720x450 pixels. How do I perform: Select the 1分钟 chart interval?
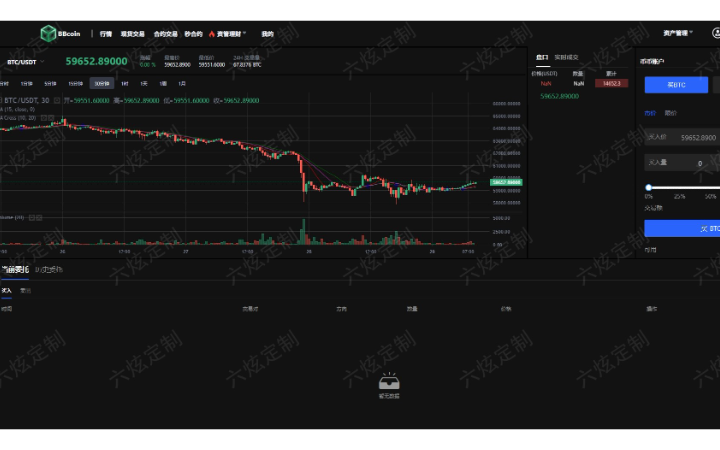tap(27, 84)
